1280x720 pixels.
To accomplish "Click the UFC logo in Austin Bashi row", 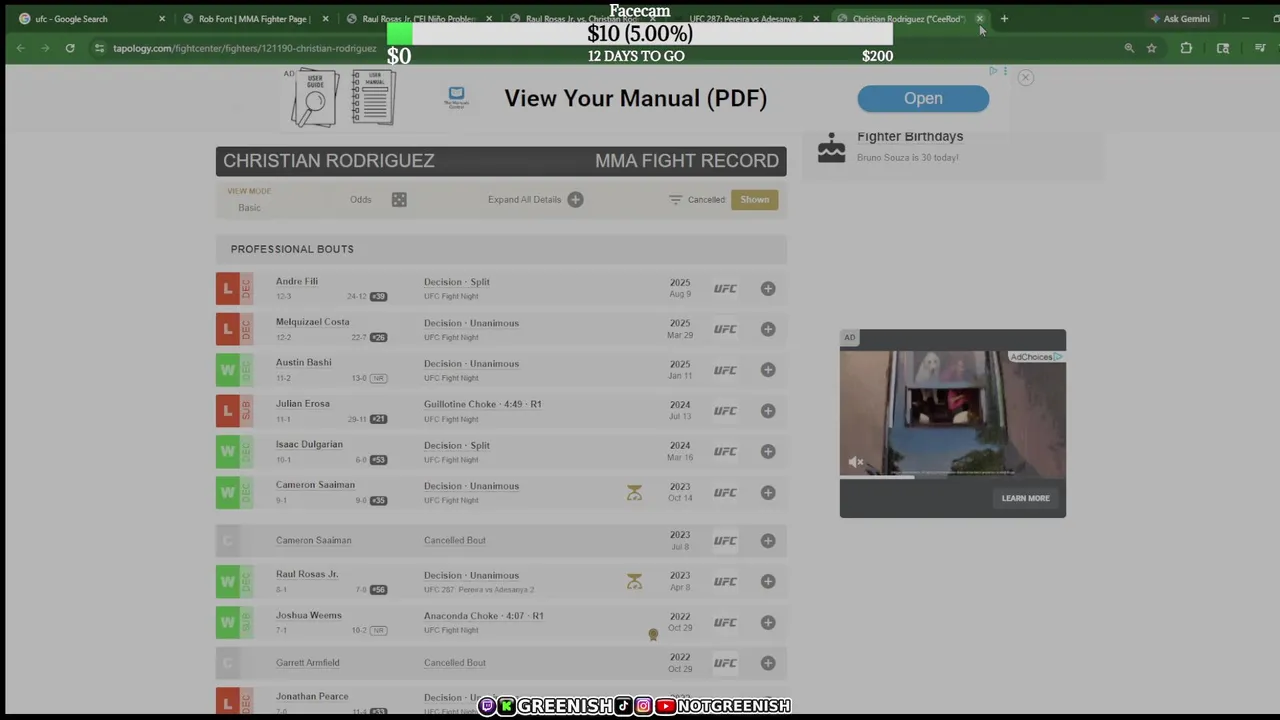I will point(725,370).
